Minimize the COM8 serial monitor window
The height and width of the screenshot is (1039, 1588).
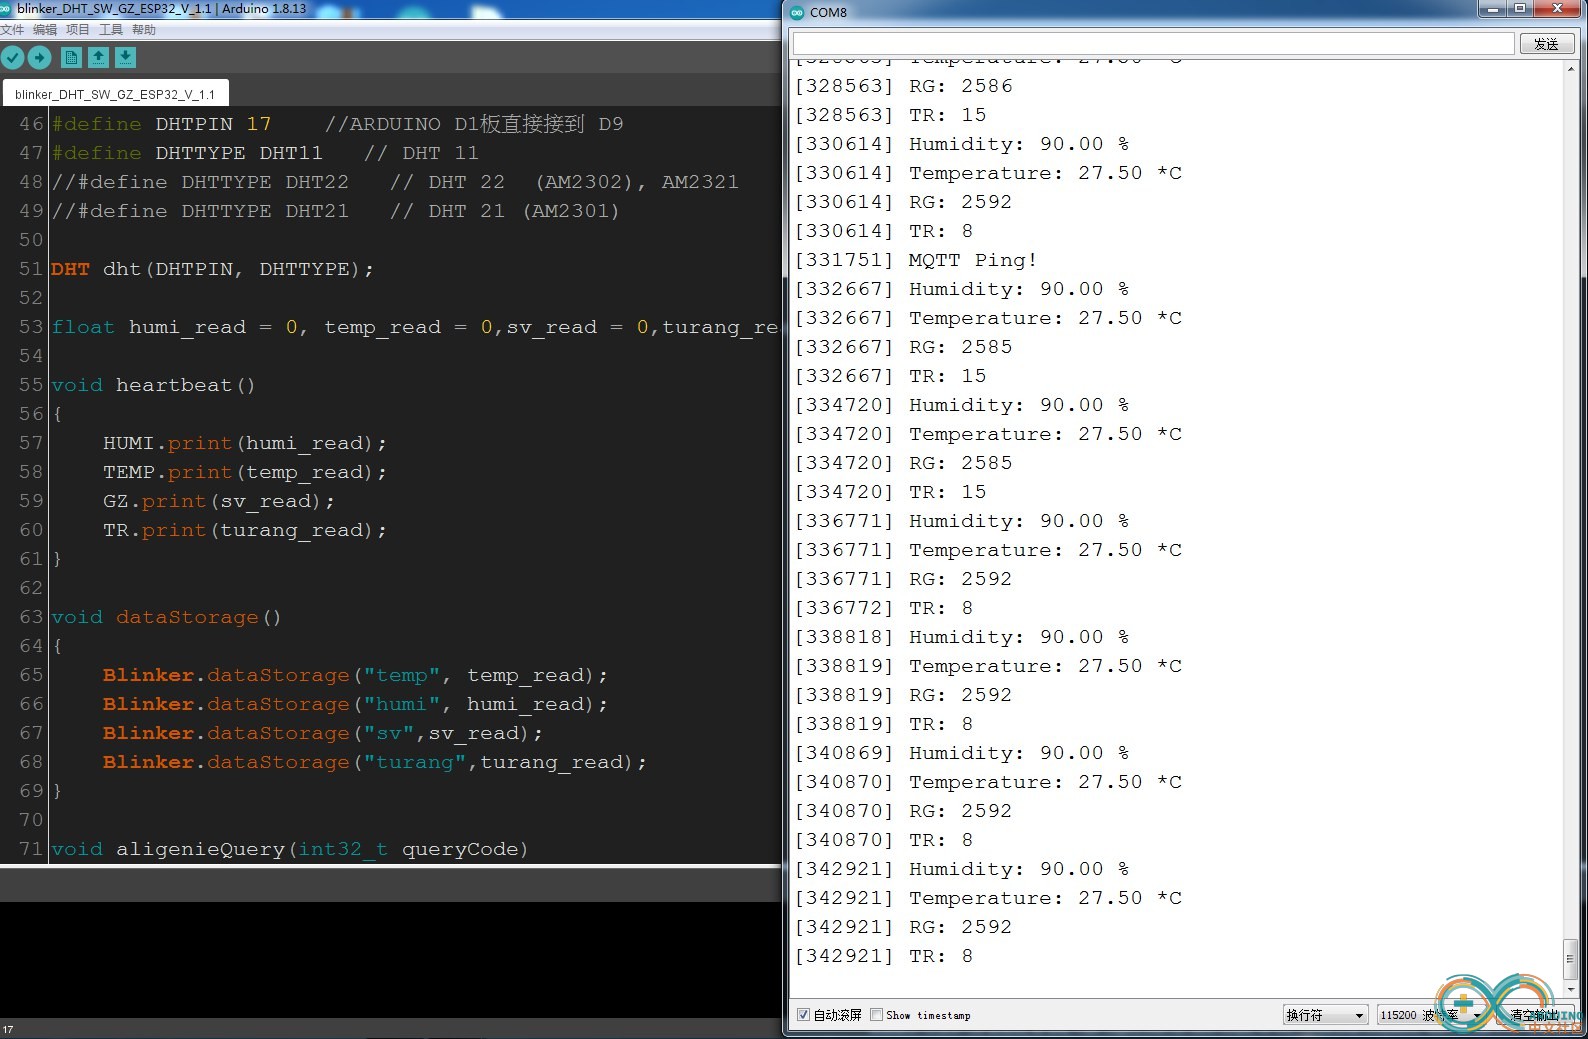[x=1493, y=10]
